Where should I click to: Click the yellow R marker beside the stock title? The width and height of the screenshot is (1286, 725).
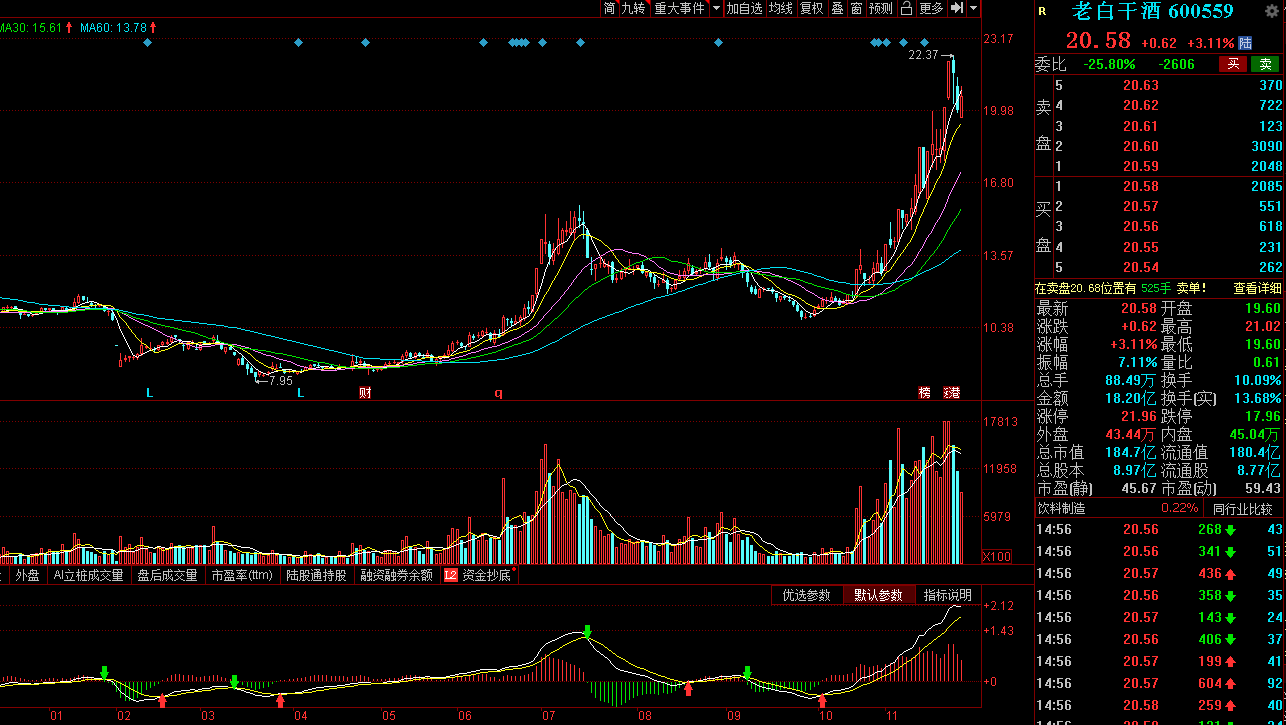(1042, 12)
